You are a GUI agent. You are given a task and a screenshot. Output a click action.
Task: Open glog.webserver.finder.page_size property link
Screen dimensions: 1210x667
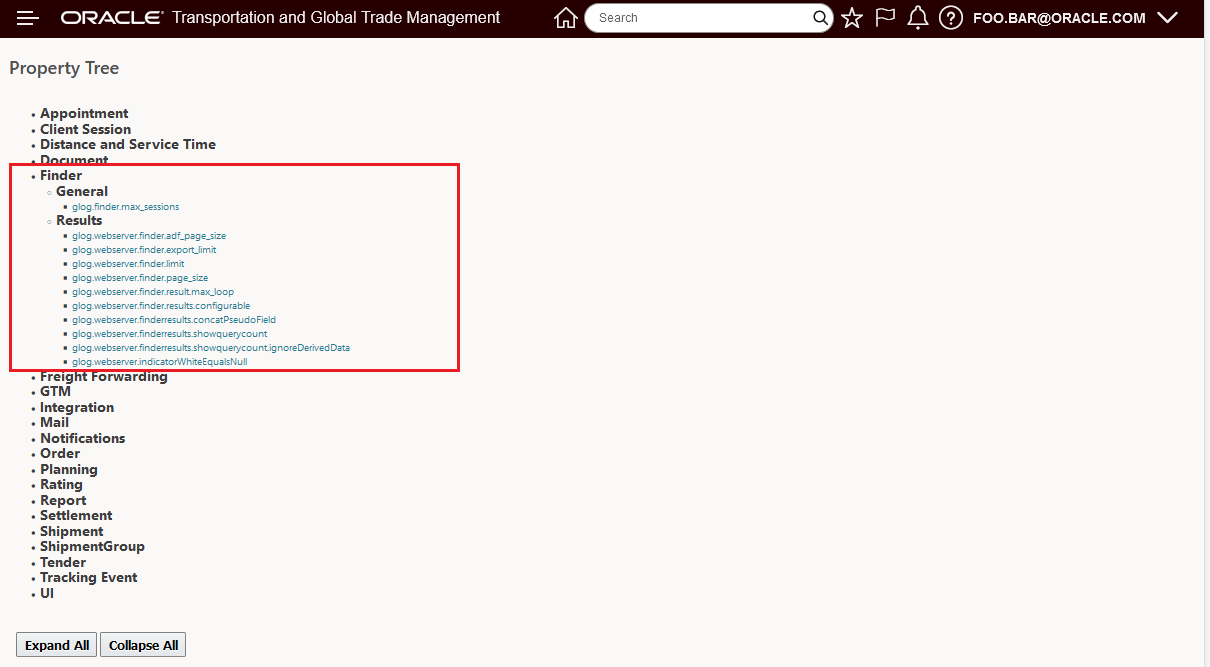coord(140,278)
